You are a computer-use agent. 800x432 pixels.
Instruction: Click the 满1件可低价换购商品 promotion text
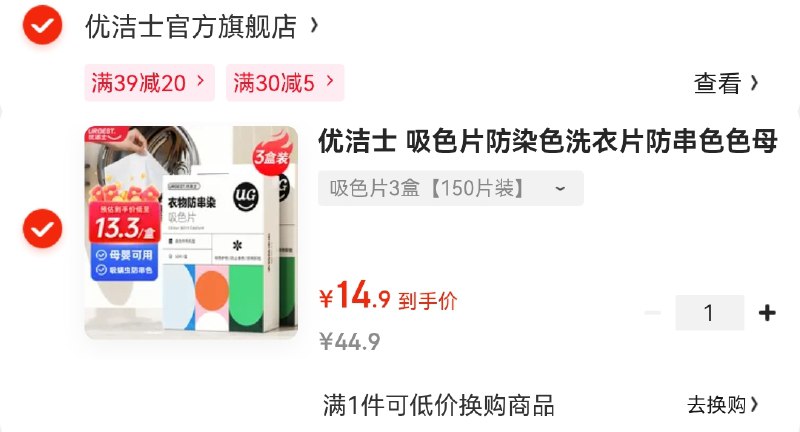(x=439, y=405)
